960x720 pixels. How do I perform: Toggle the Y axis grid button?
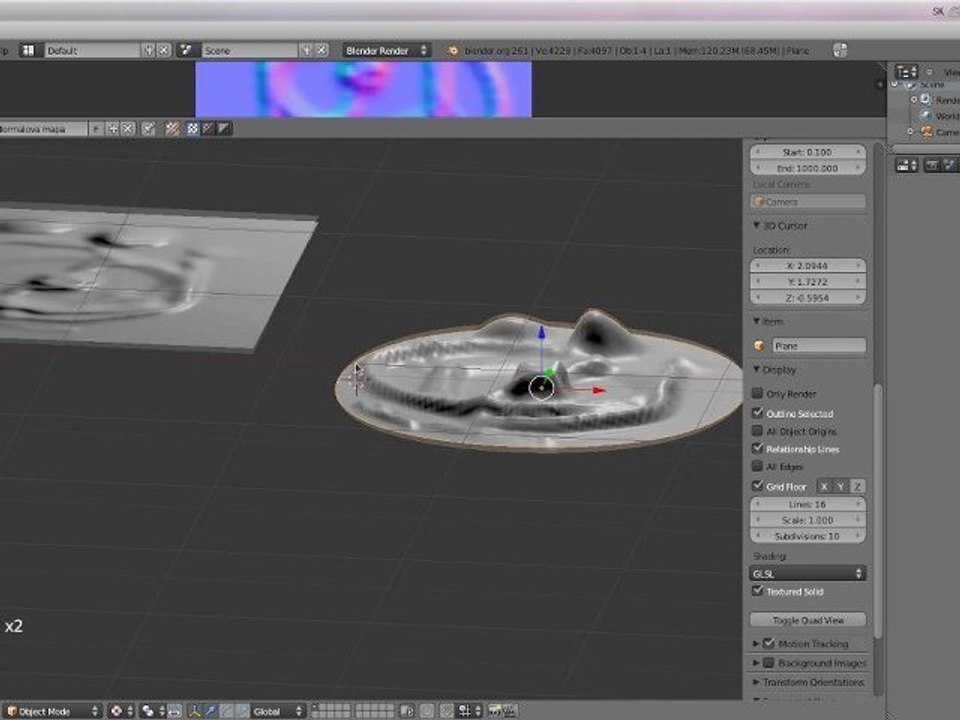coord(841,487)
